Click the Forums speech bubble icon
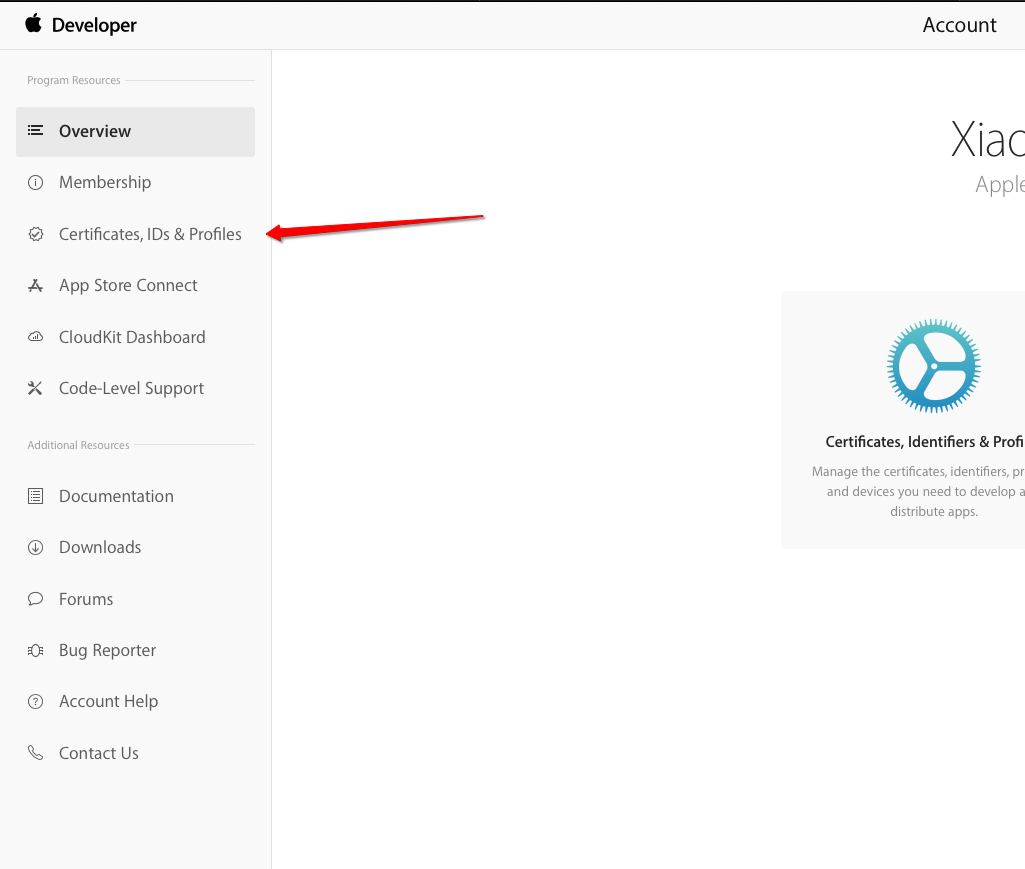 click(x=35, y=599)
